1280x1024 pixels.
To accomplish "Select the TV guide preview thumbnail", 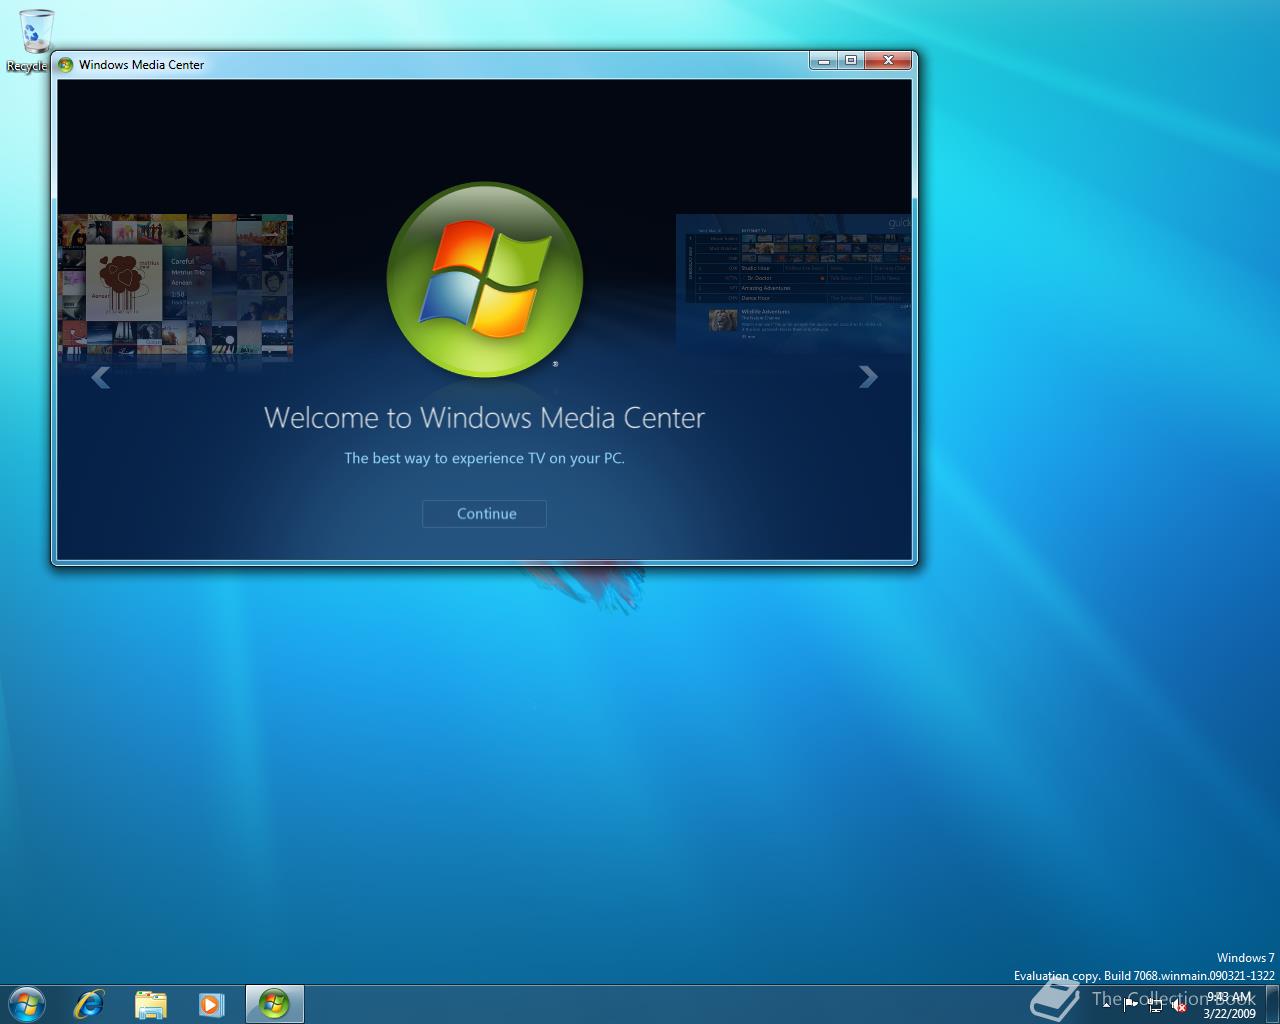I will pos(794,282).
